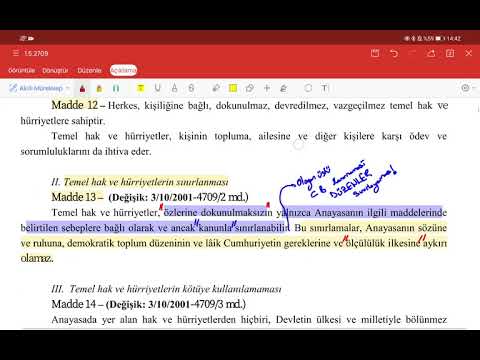This screenshot has height=360, width=480.
Task: Open the page view icon beside the close button
Action: click(x=450, y=53)
